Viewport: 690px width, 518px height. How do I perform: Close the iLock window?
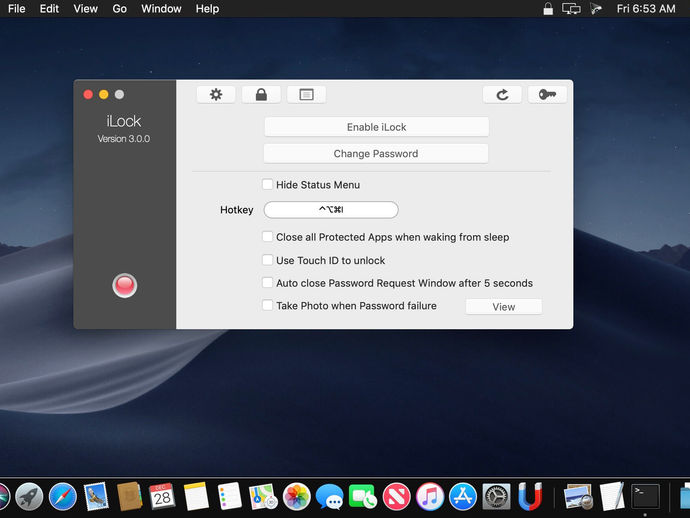coord(88,94)
